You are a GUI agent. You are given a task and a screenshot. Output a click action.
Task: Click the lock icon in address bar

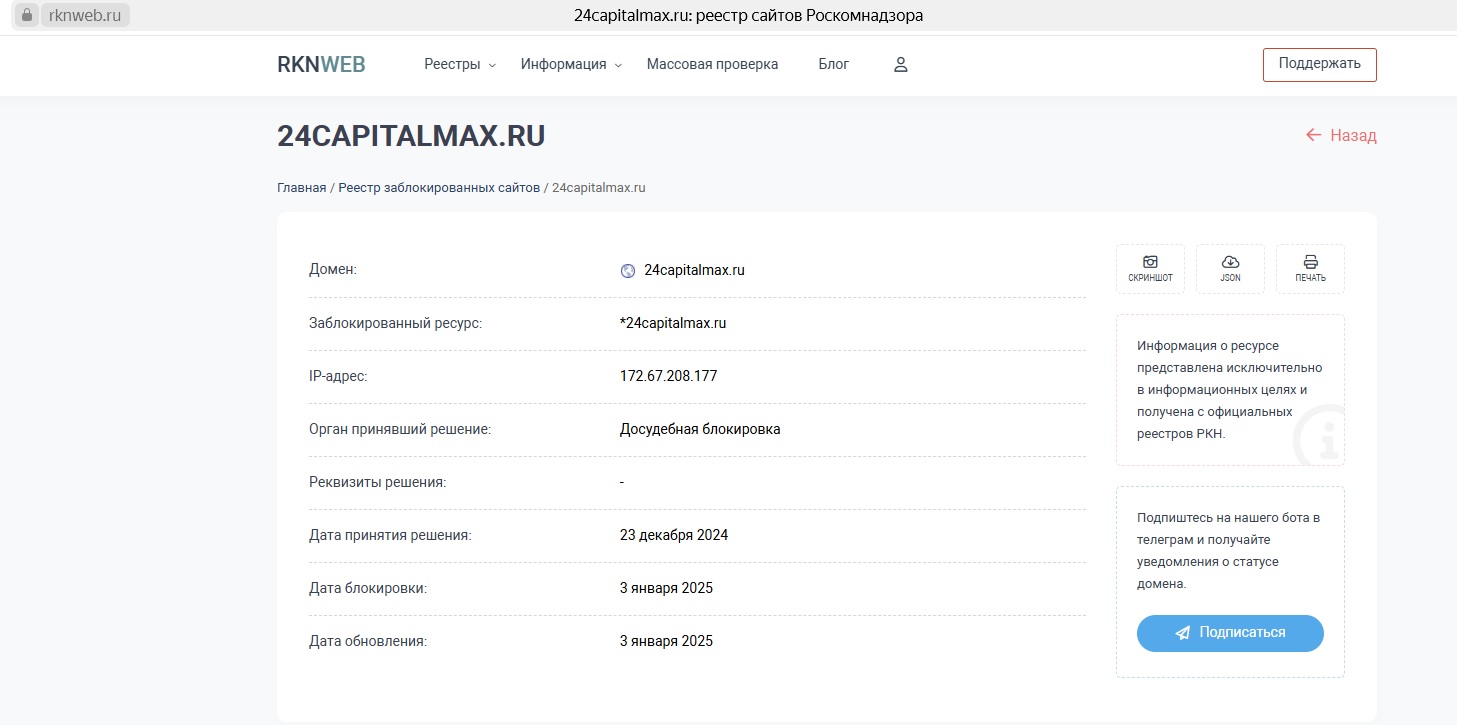point(27,15)
